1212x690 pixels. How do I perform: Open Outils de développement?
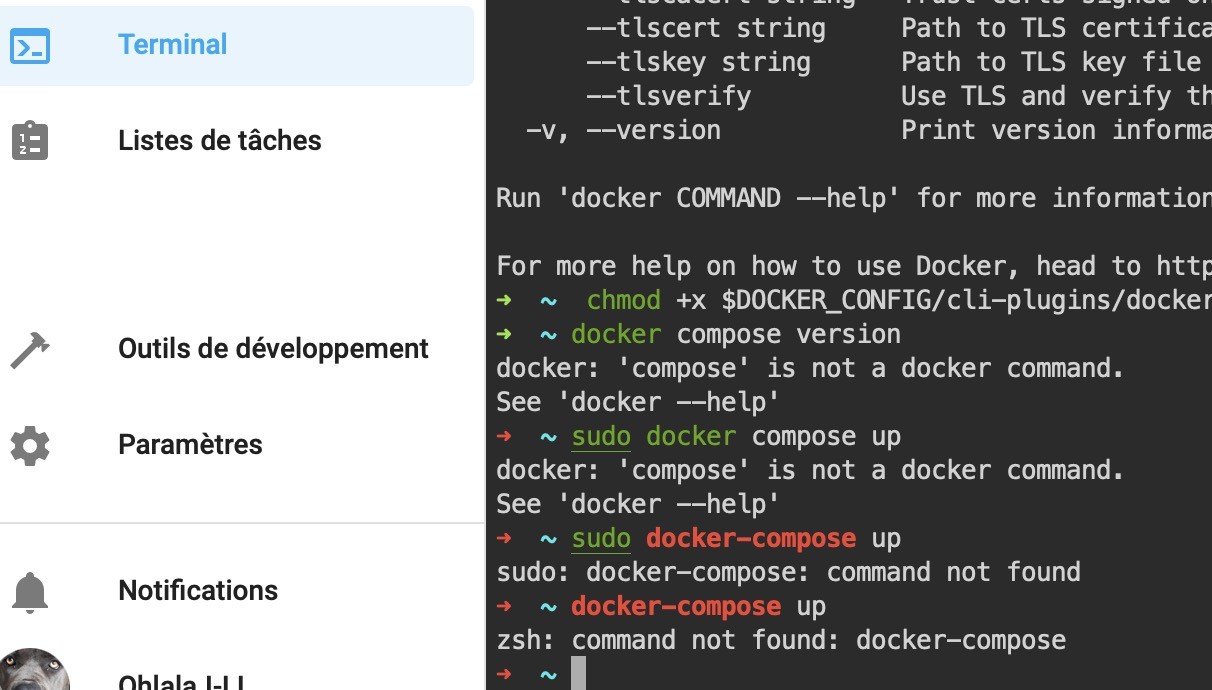tap(273, 349)
